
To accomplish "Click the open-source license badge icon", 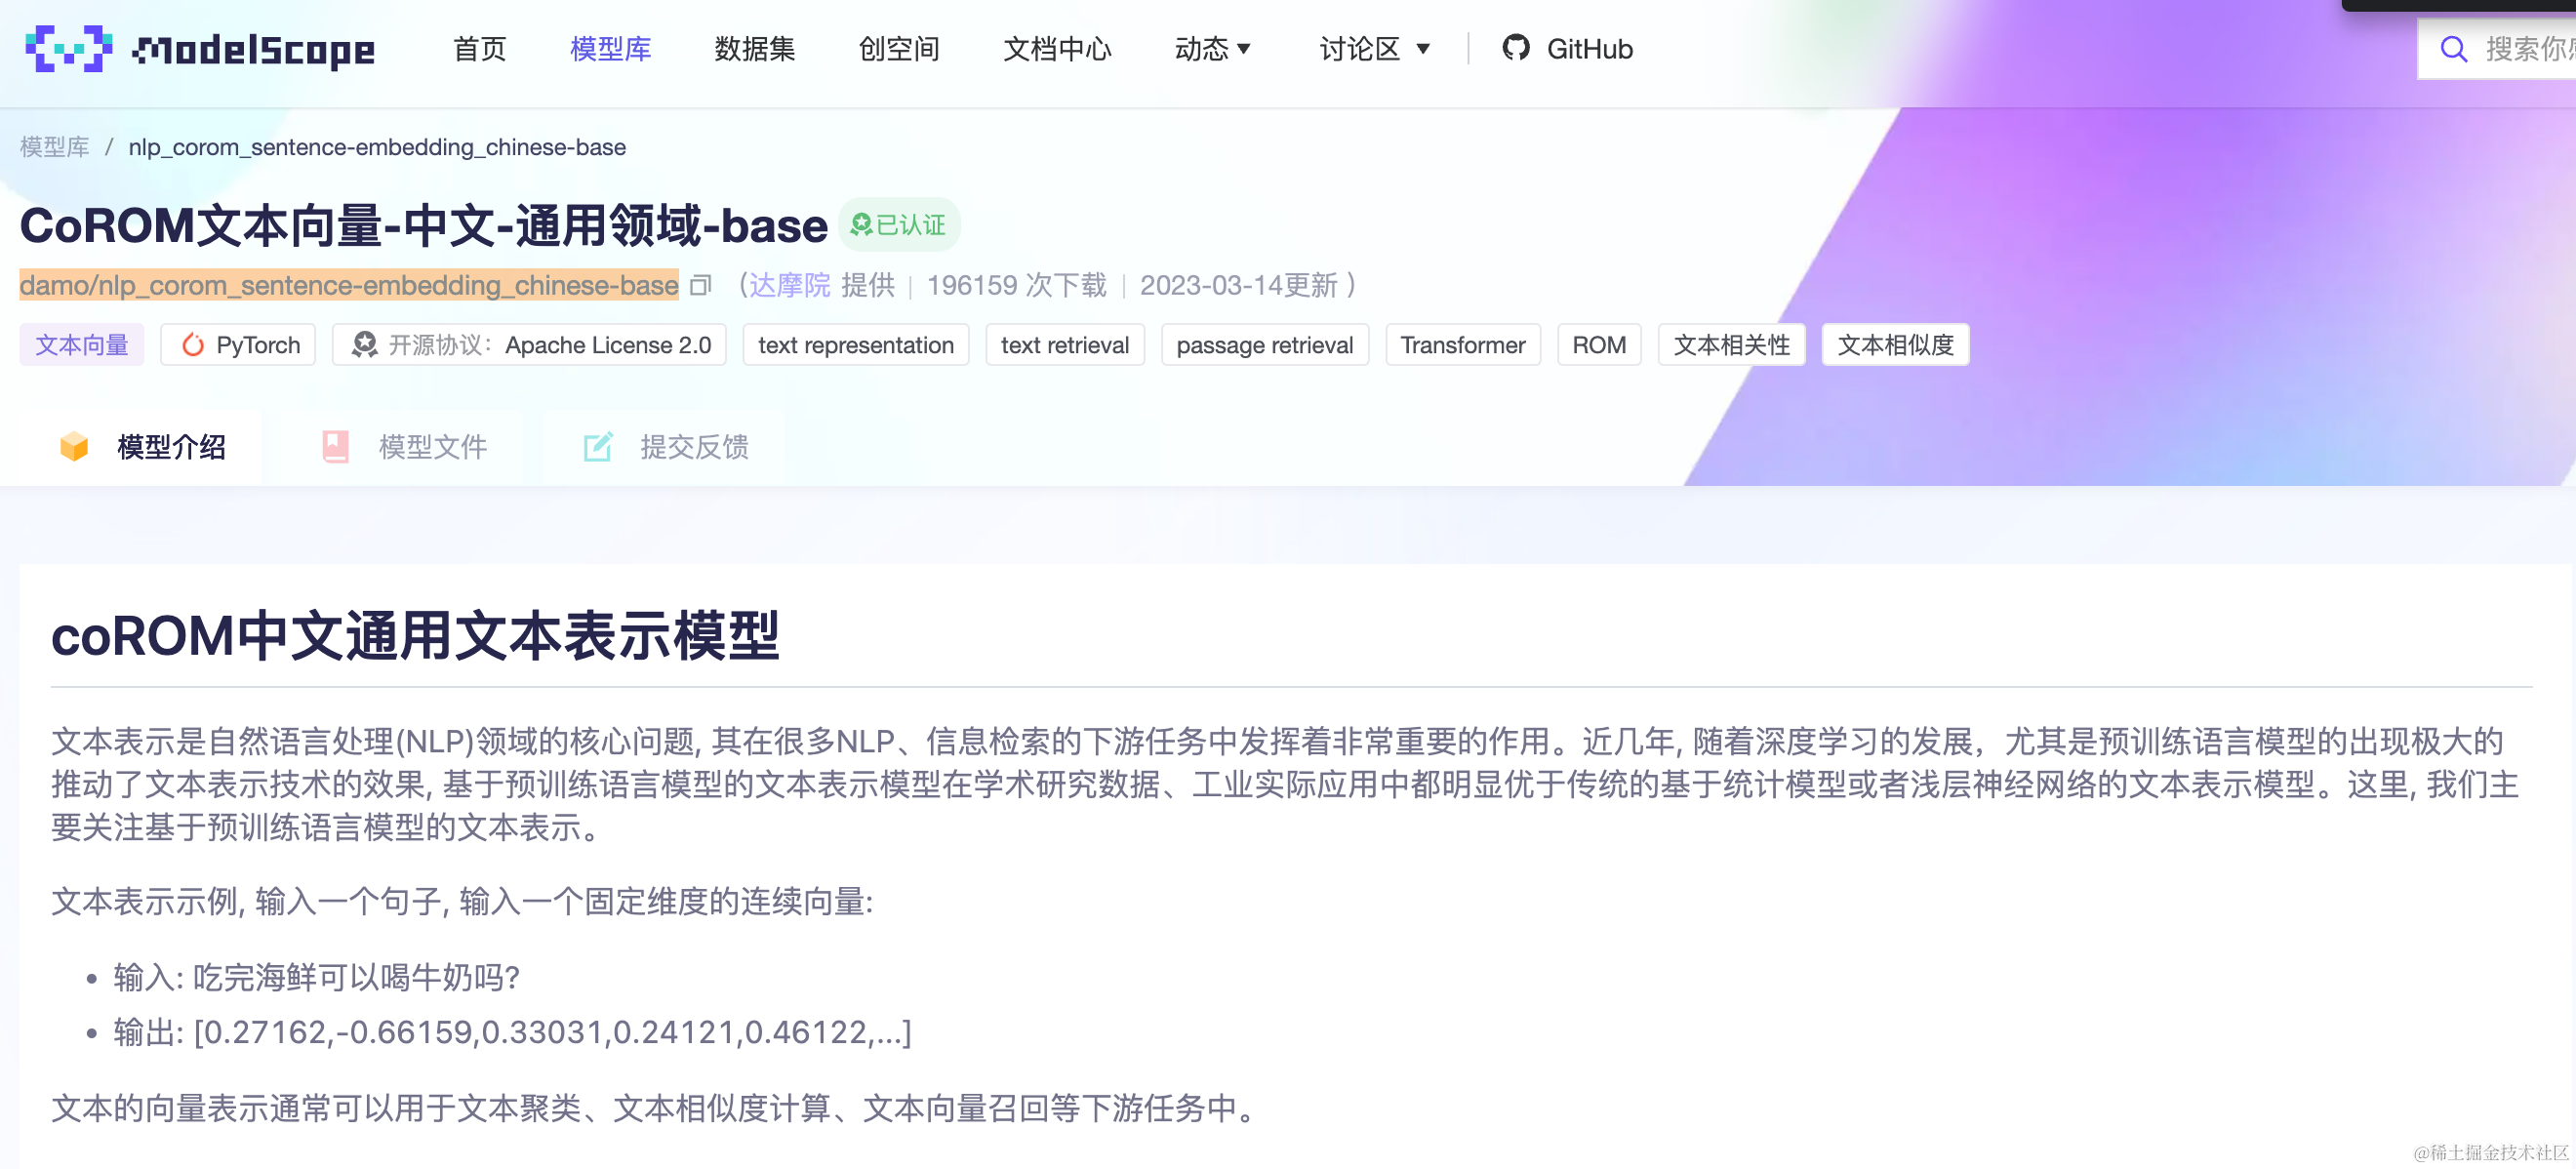I will click(365, 345).
